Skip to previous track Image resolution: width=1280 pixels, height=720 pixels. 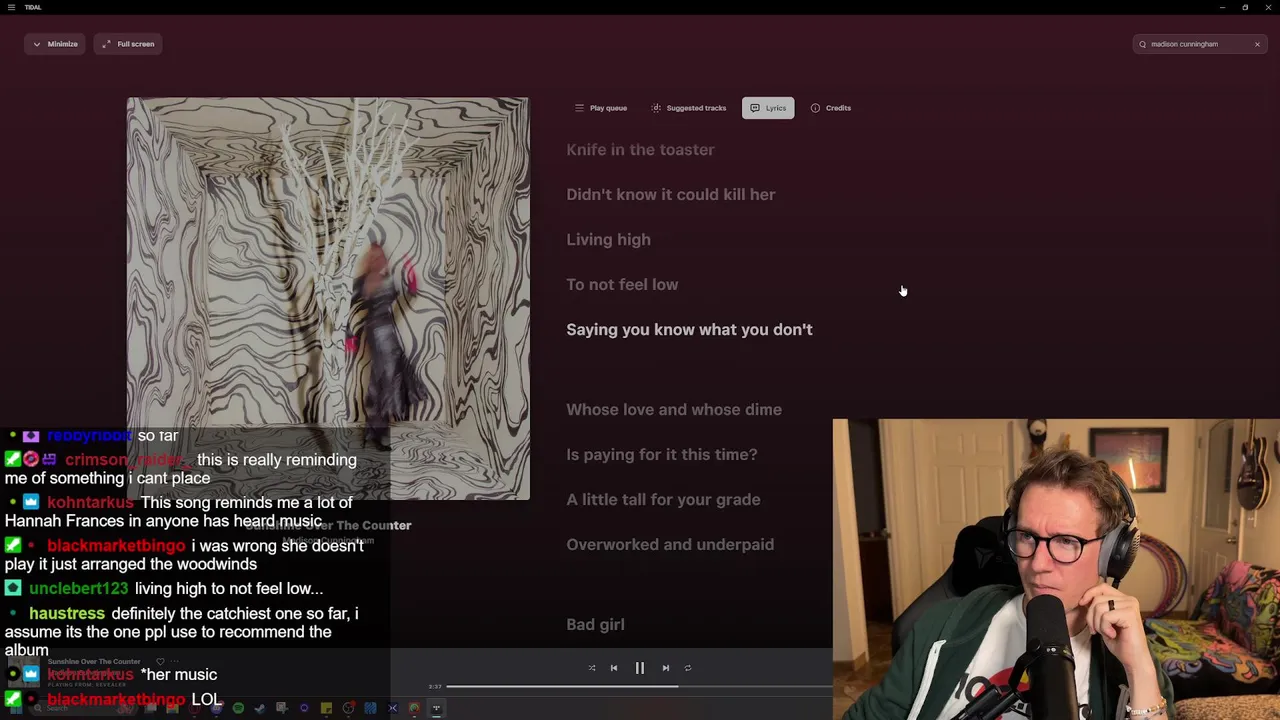(614, 668)
